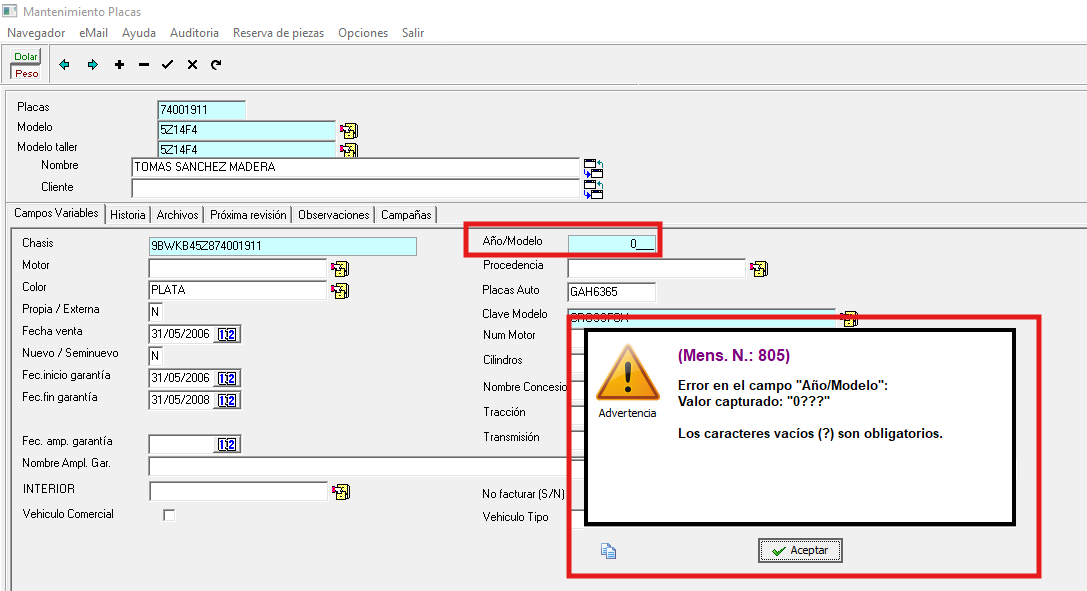Switch currency to Dolar

coord(26,57)
